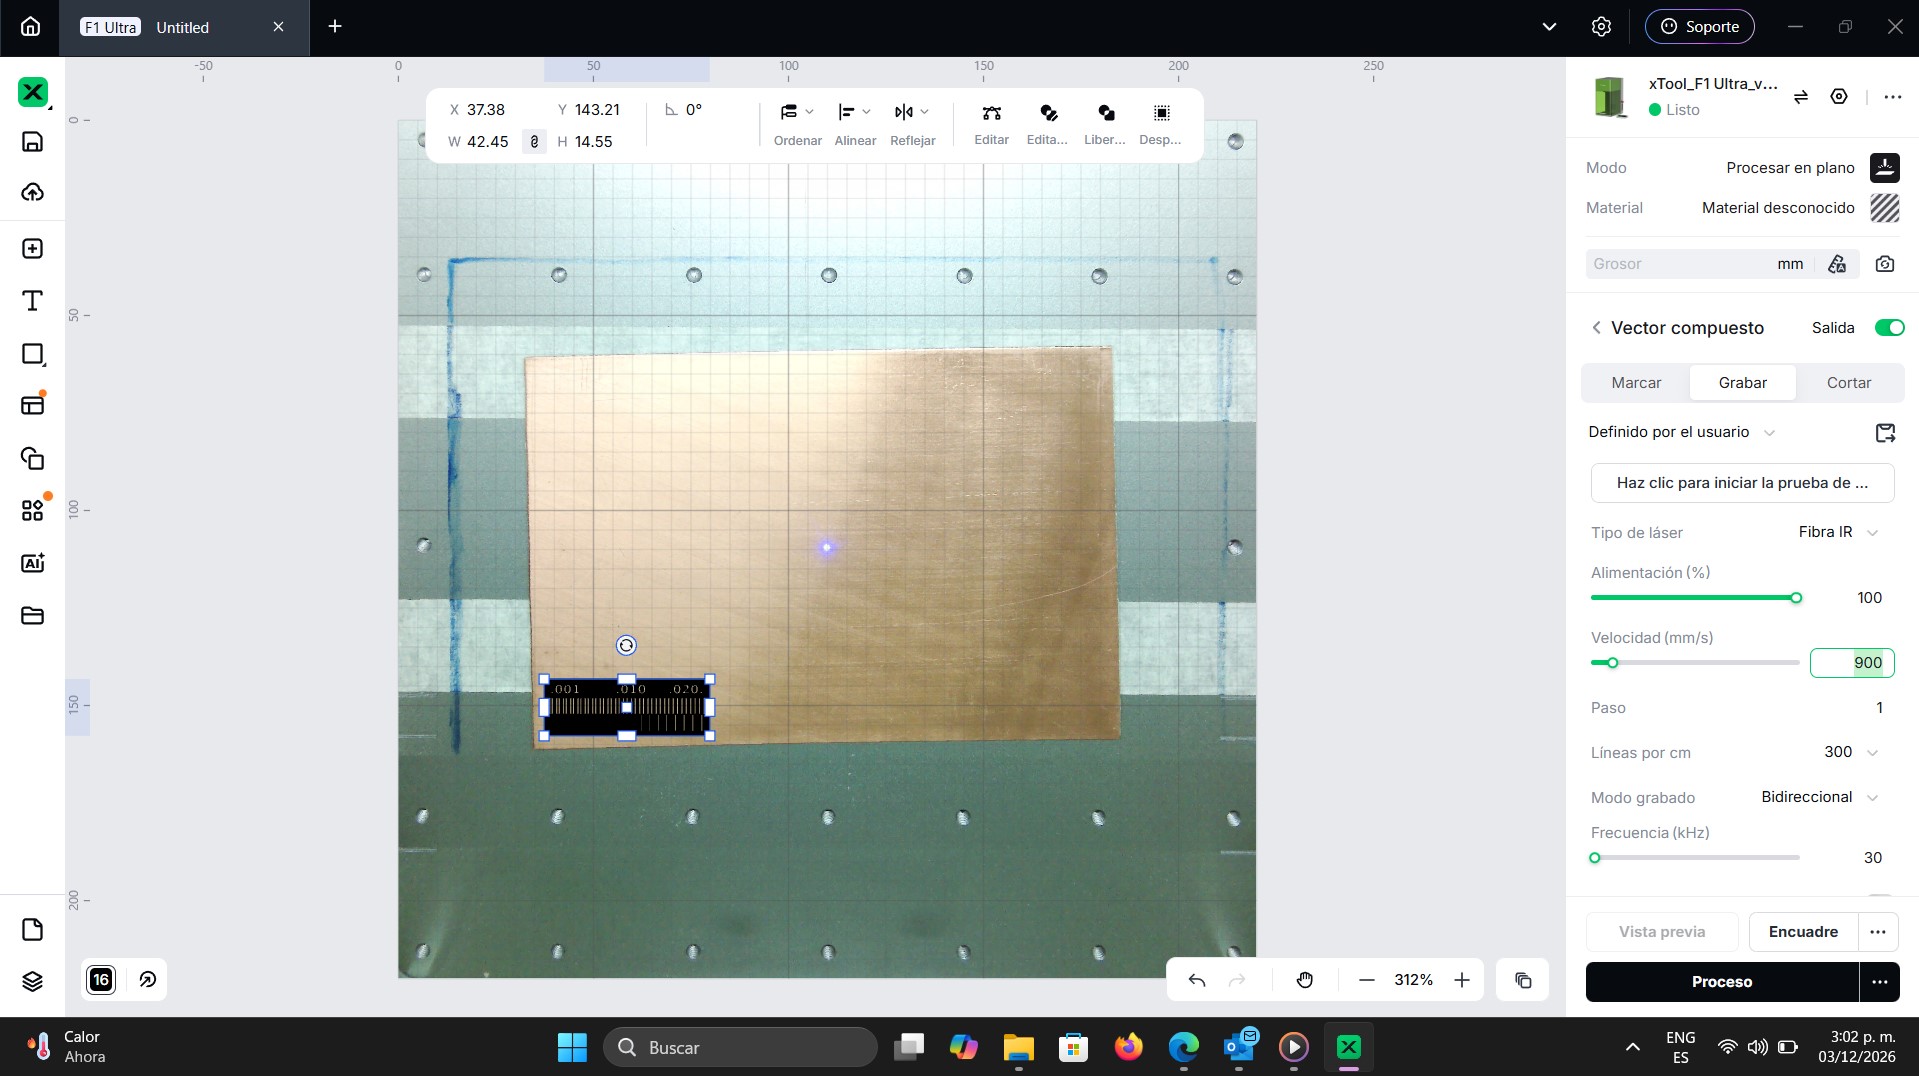The image size is (1919, 1076).
Task: Undo the last action
Action: click(1196, 980)
